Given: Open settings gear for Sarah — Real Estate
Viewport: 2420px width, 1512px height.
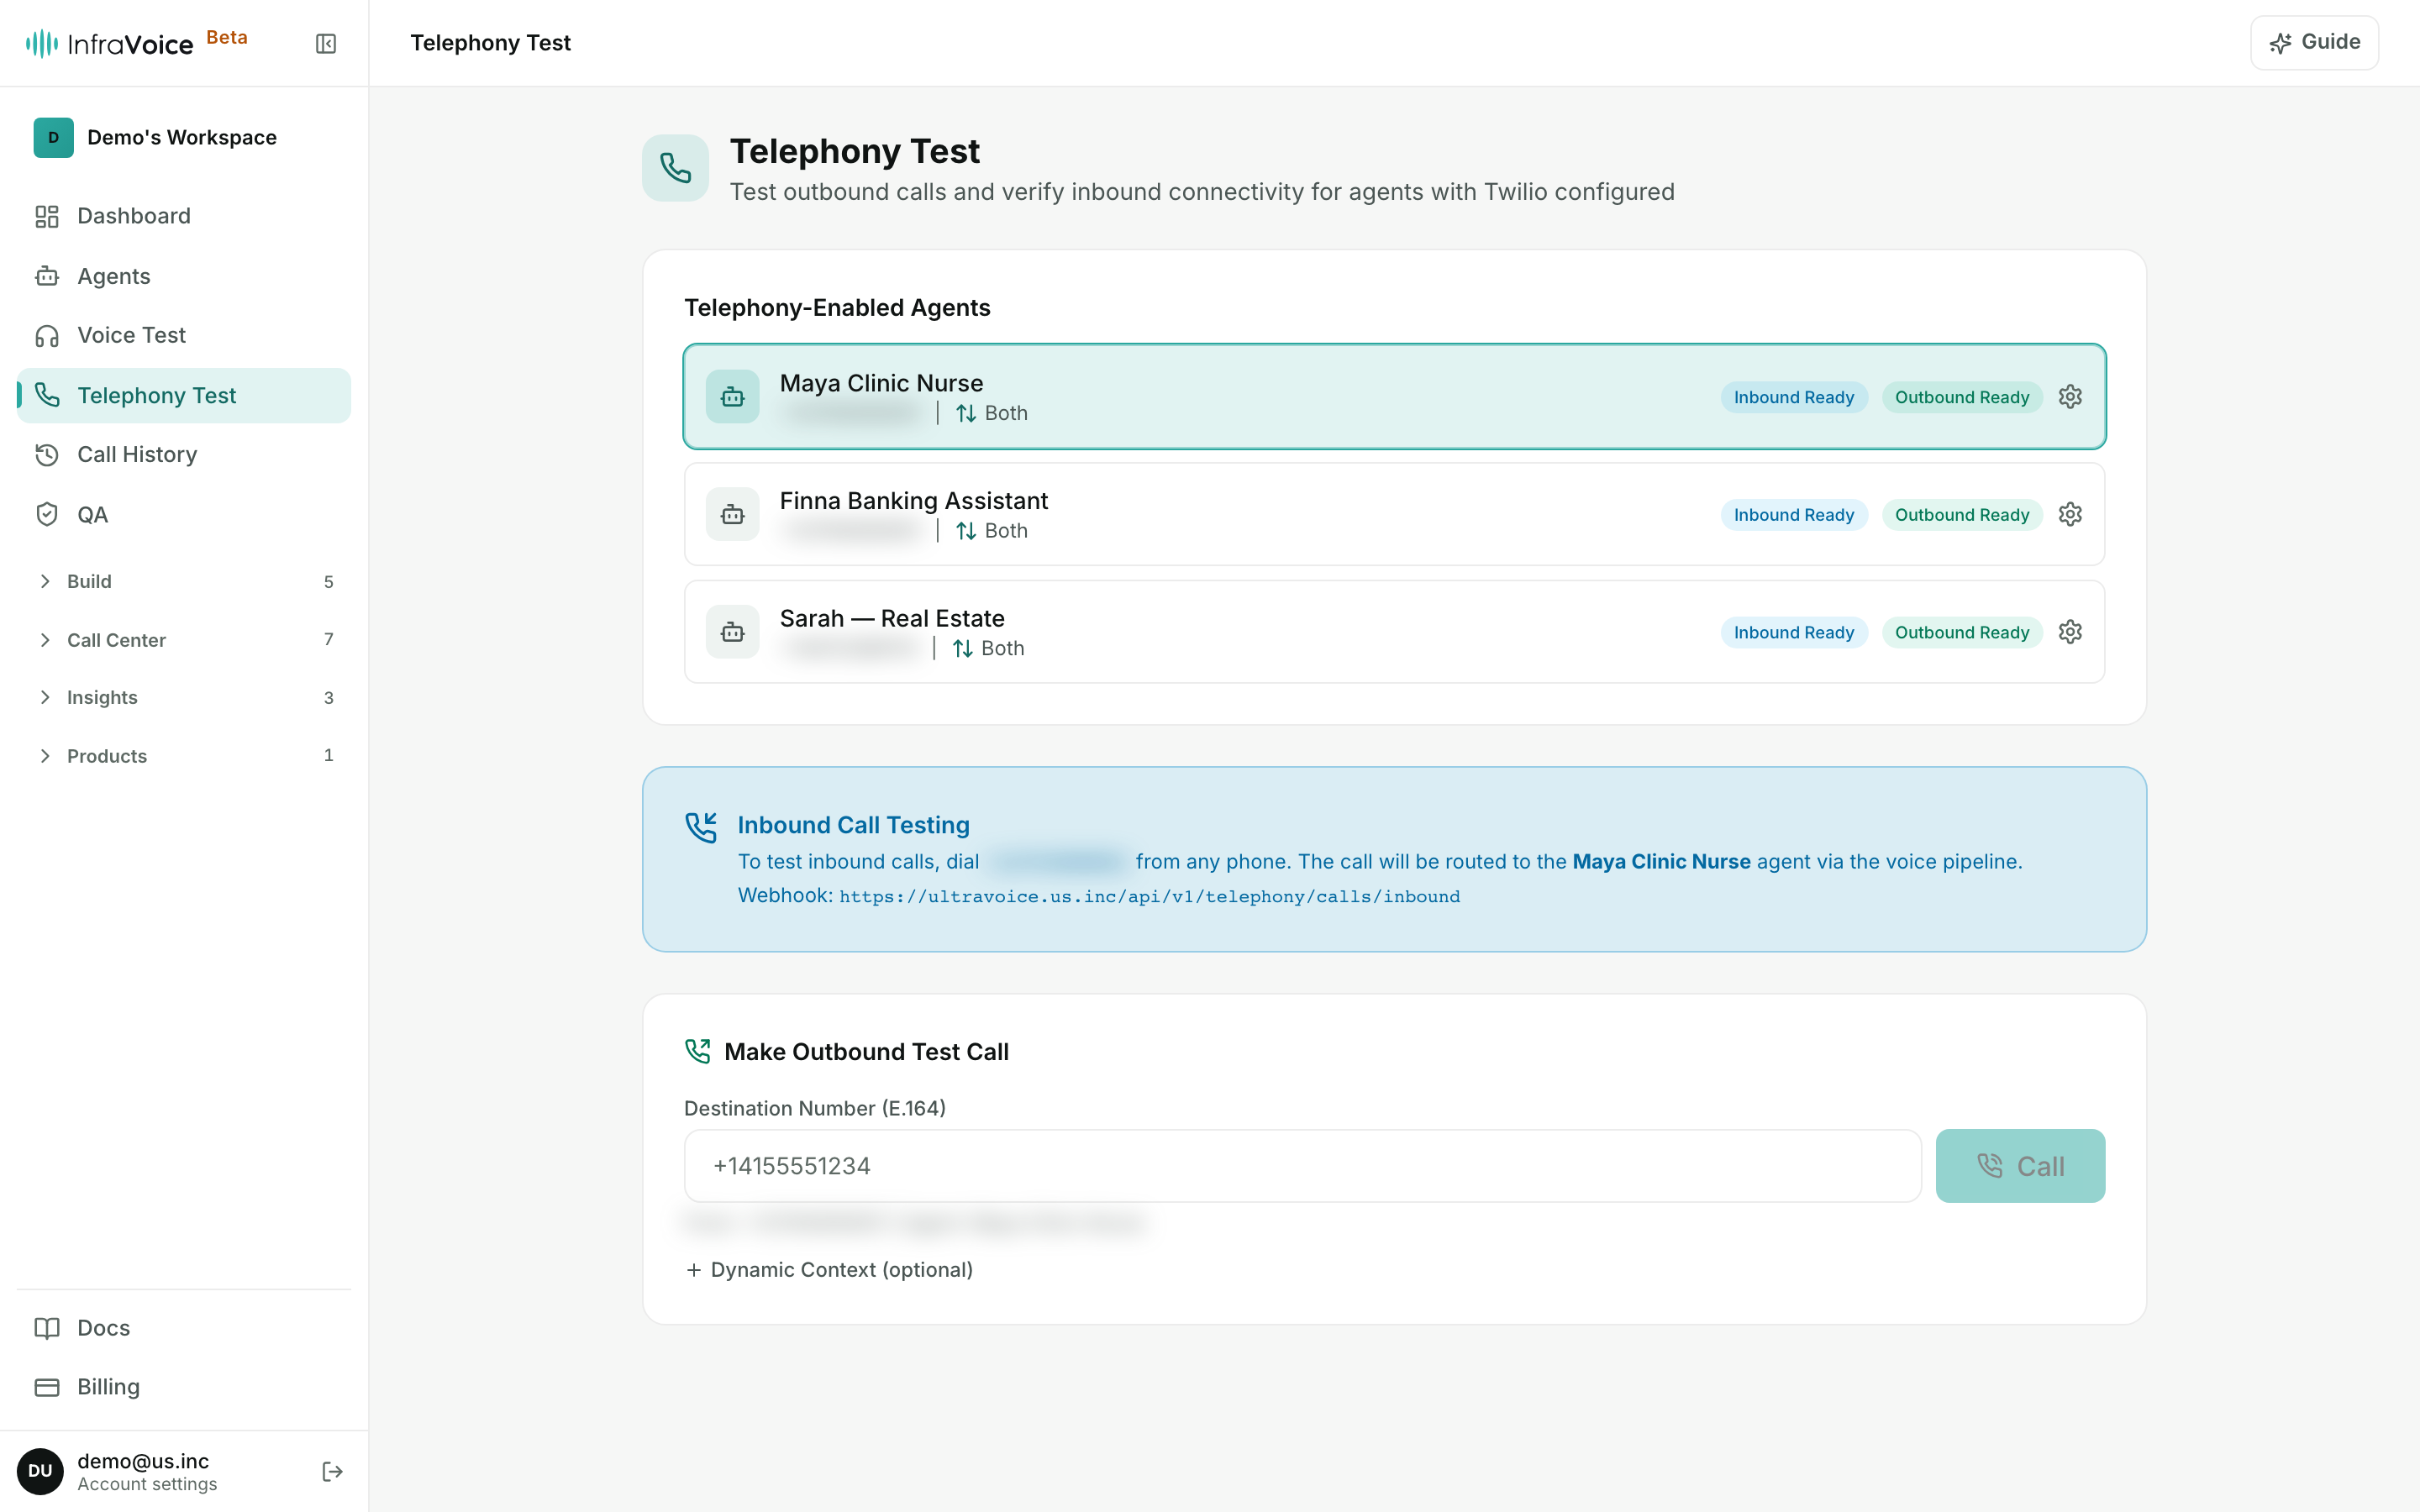Looking at the screenshot, I should tap(2070, 632).
